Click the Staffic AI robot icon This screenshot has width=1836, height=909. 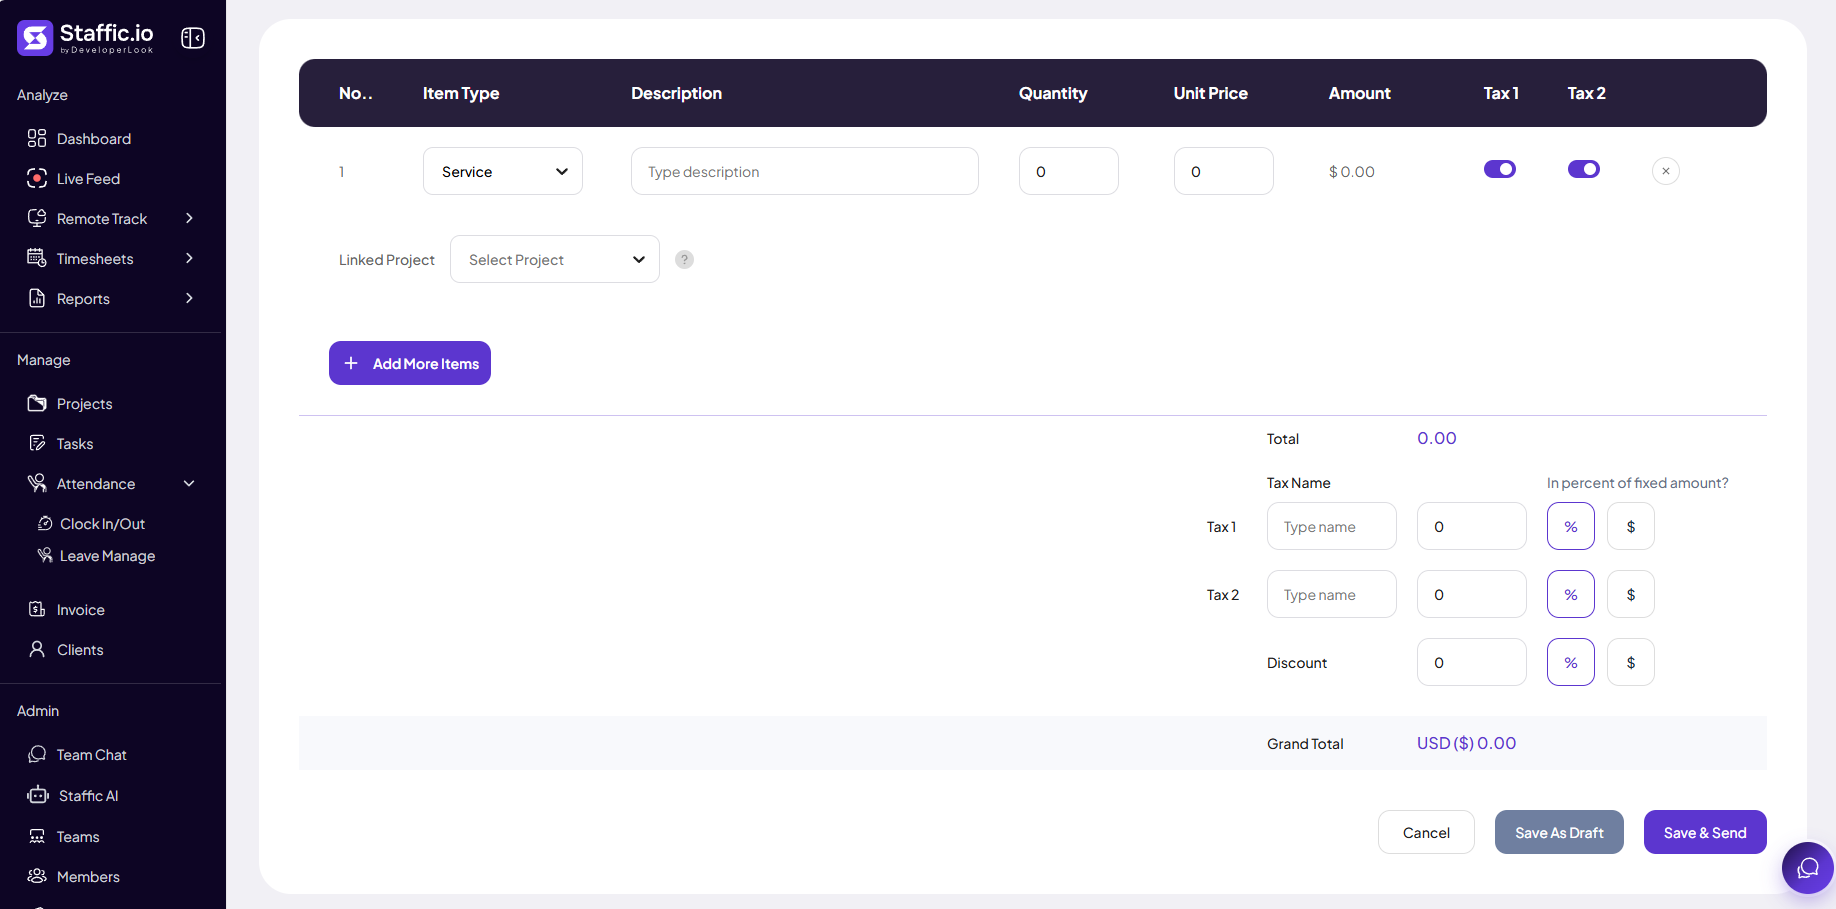[x=38, y=795]
